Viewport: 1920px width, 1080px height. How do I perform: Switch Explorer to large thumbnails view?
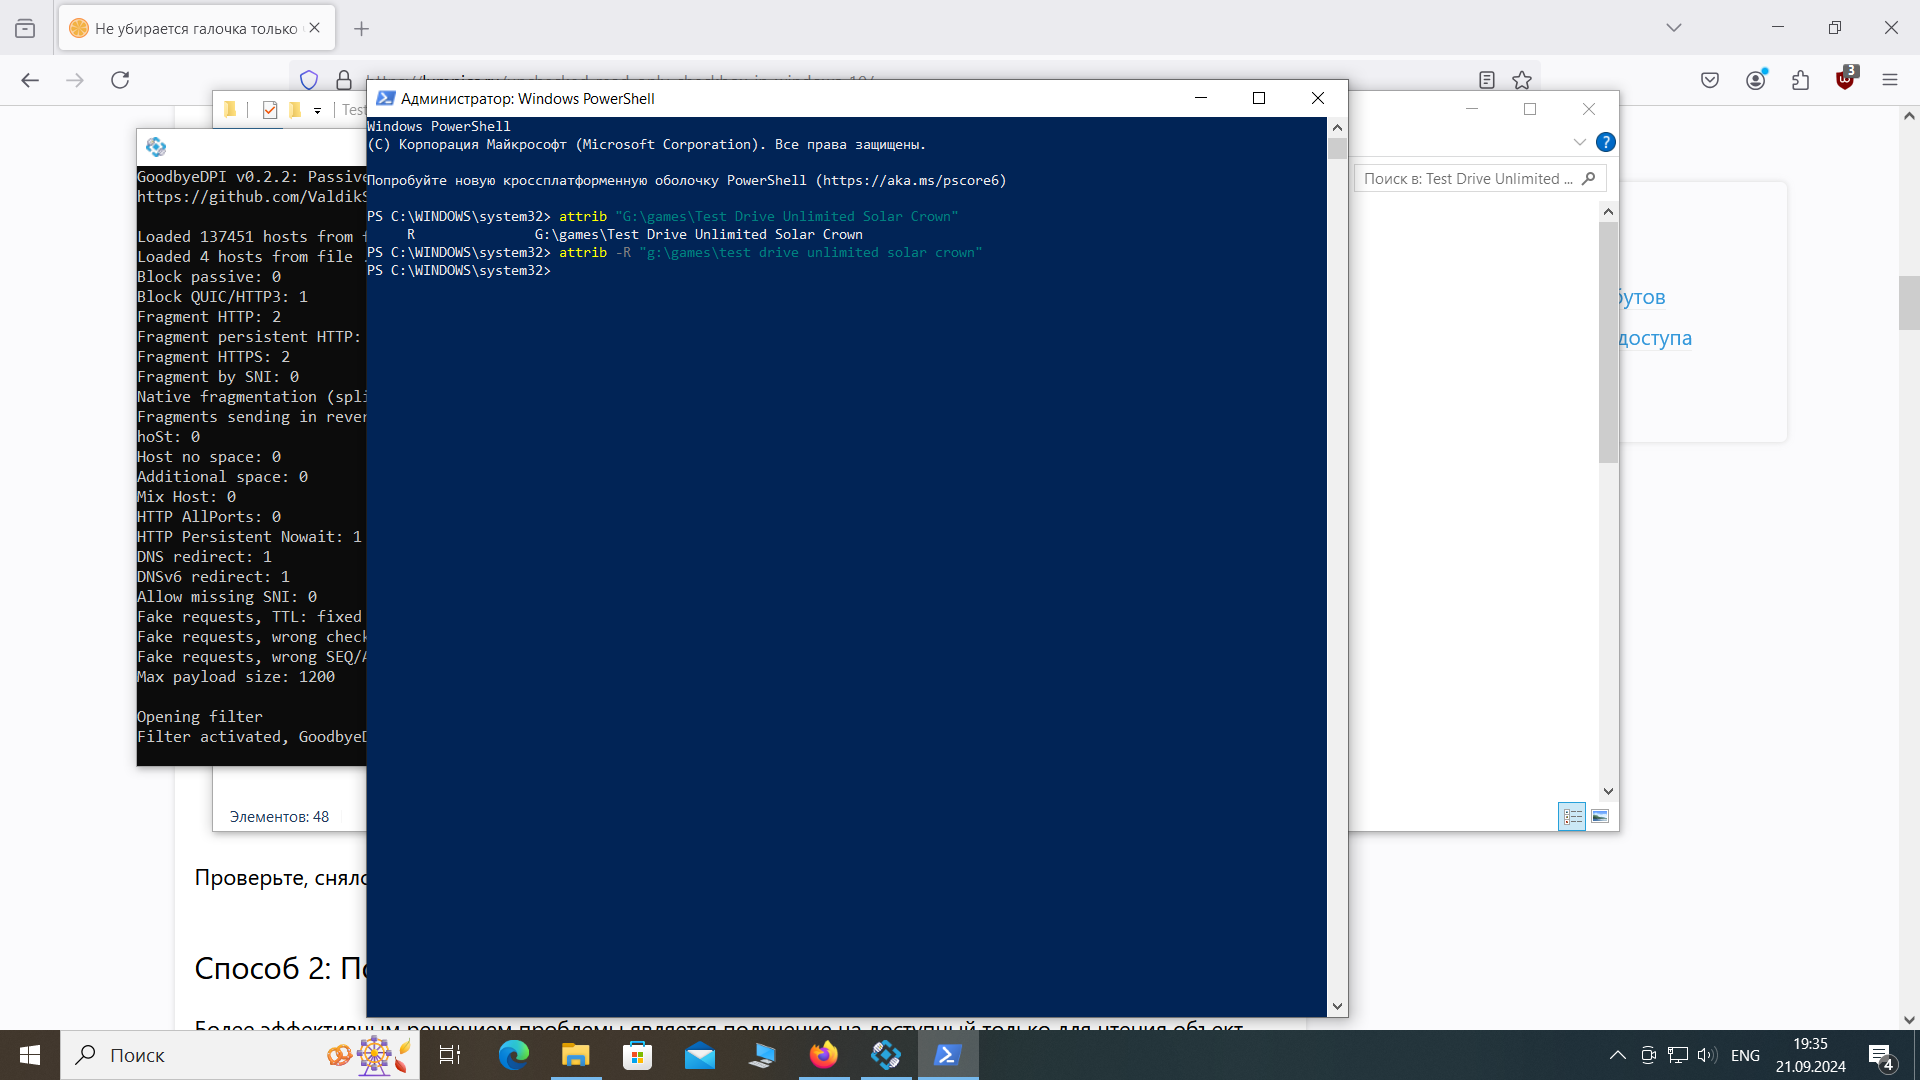1600,817
